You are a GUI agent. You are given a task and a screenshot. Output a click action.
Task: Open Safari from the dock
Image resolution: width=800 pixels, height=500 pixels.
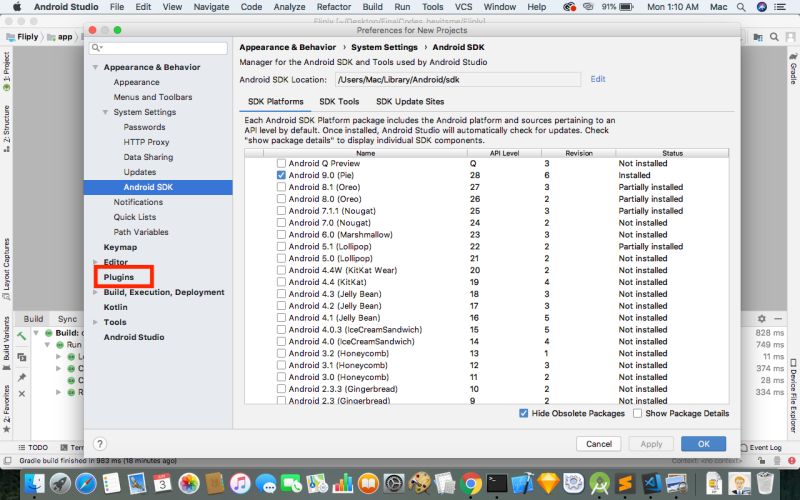[x=86, y=483]
